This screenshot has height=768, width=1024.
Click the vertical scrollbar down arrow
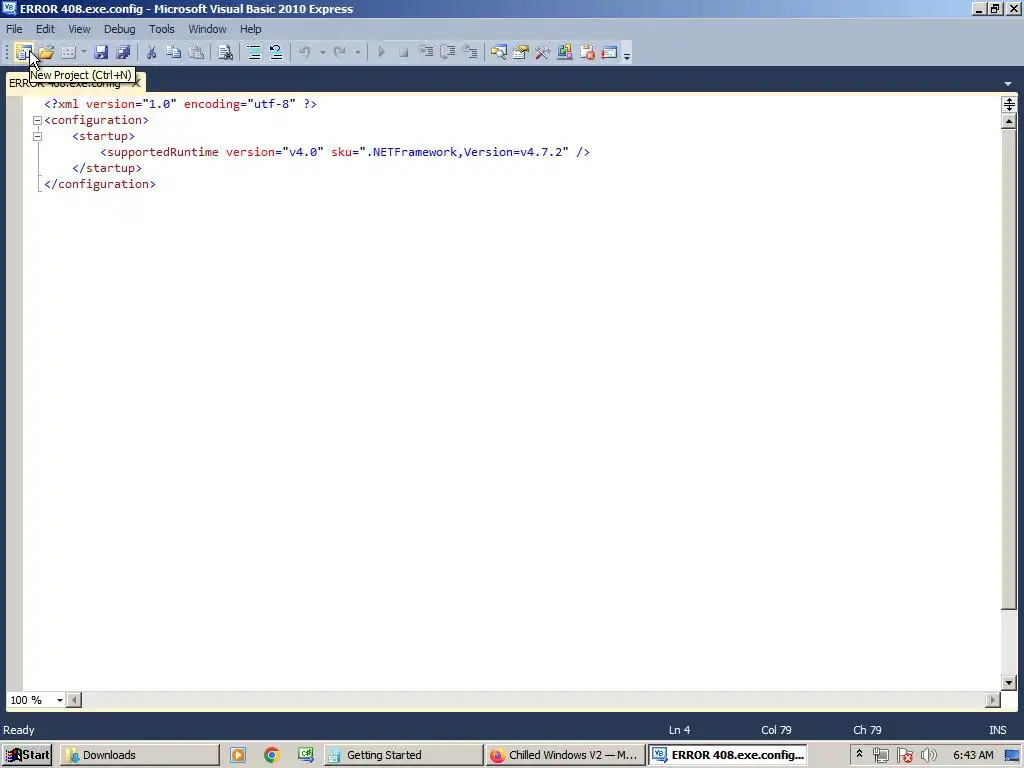(x=1009, y=683)
